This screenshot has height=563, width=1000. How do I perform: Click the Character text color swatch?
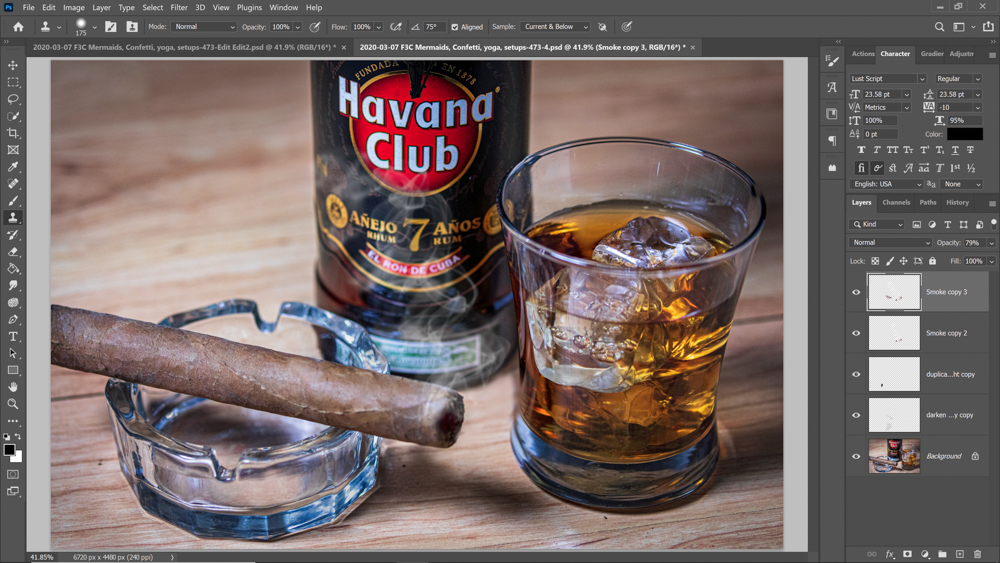click(x=965, y=134)
